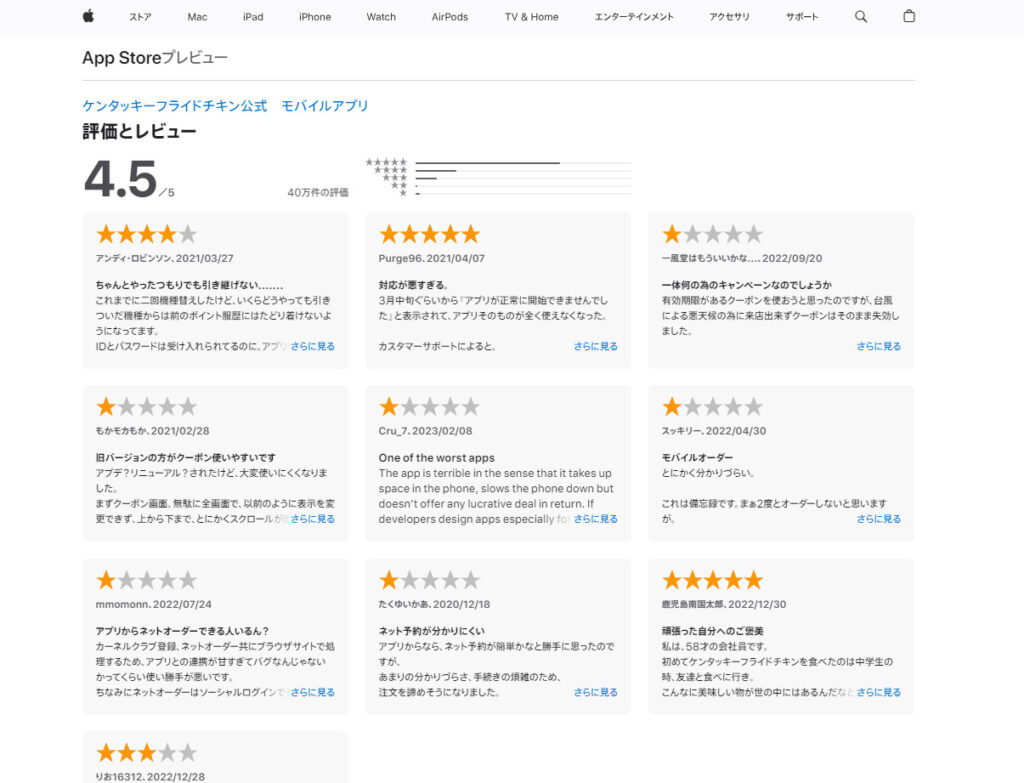Click review title 一体何の為のキャンペーンなのでしょうか

pos(746,285)
